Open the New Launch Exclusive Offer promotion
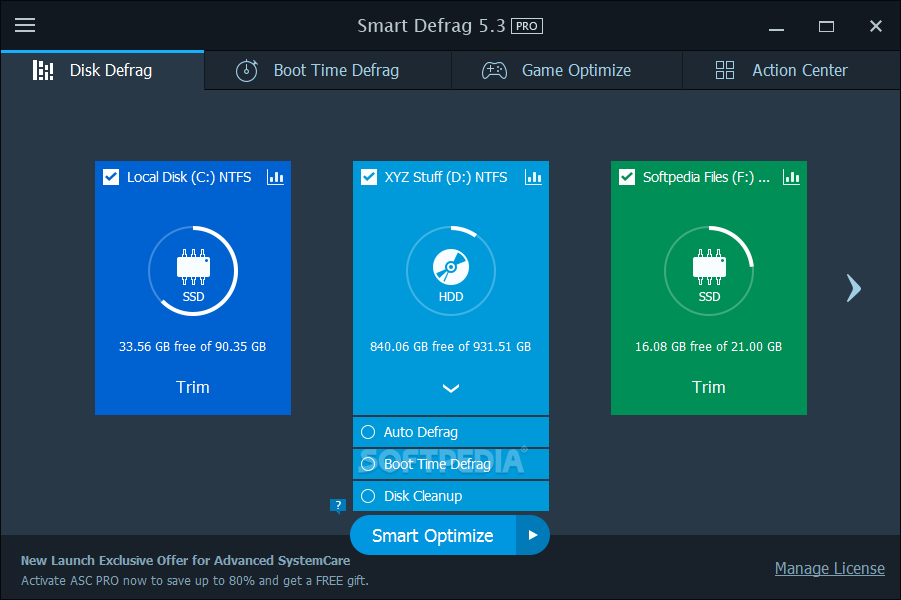 click(x=186, y=561)
